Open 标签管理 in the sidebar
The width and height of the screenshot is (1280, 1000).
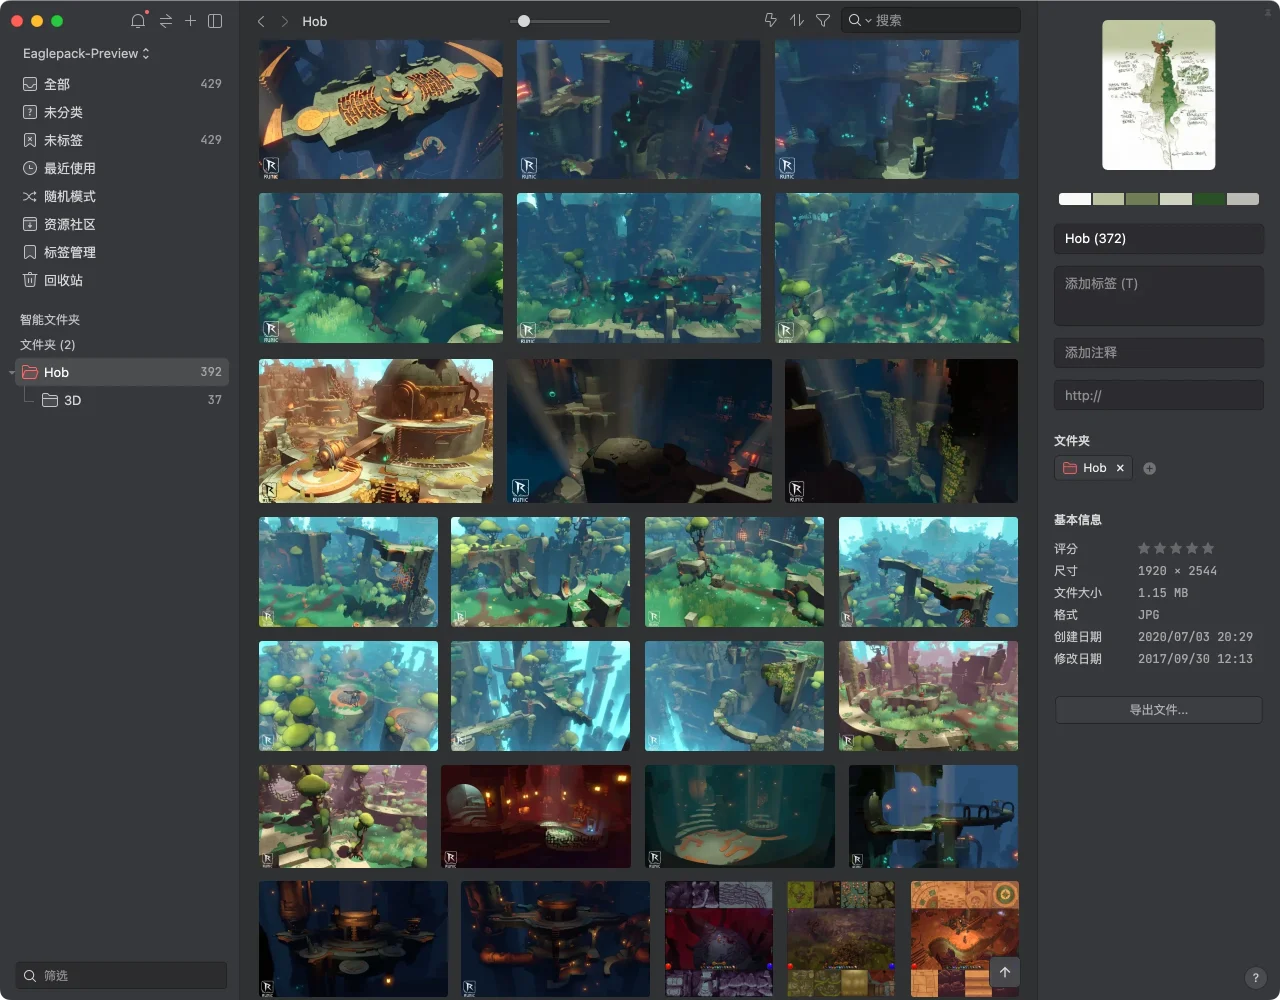[x=120, y=252]
